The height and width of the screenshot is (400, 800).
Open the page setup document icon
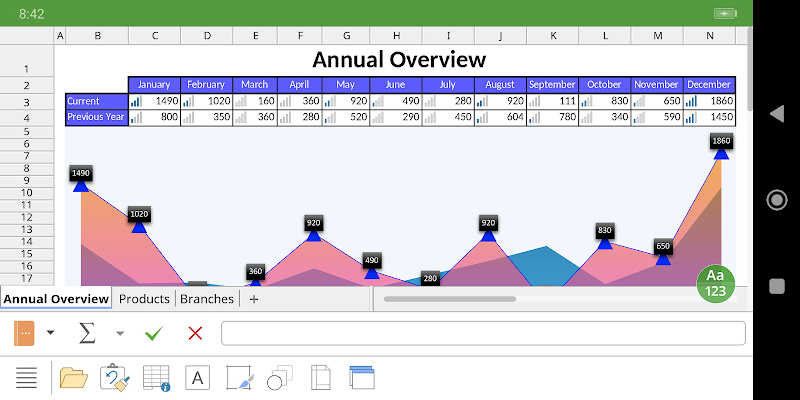pos(321,378)
